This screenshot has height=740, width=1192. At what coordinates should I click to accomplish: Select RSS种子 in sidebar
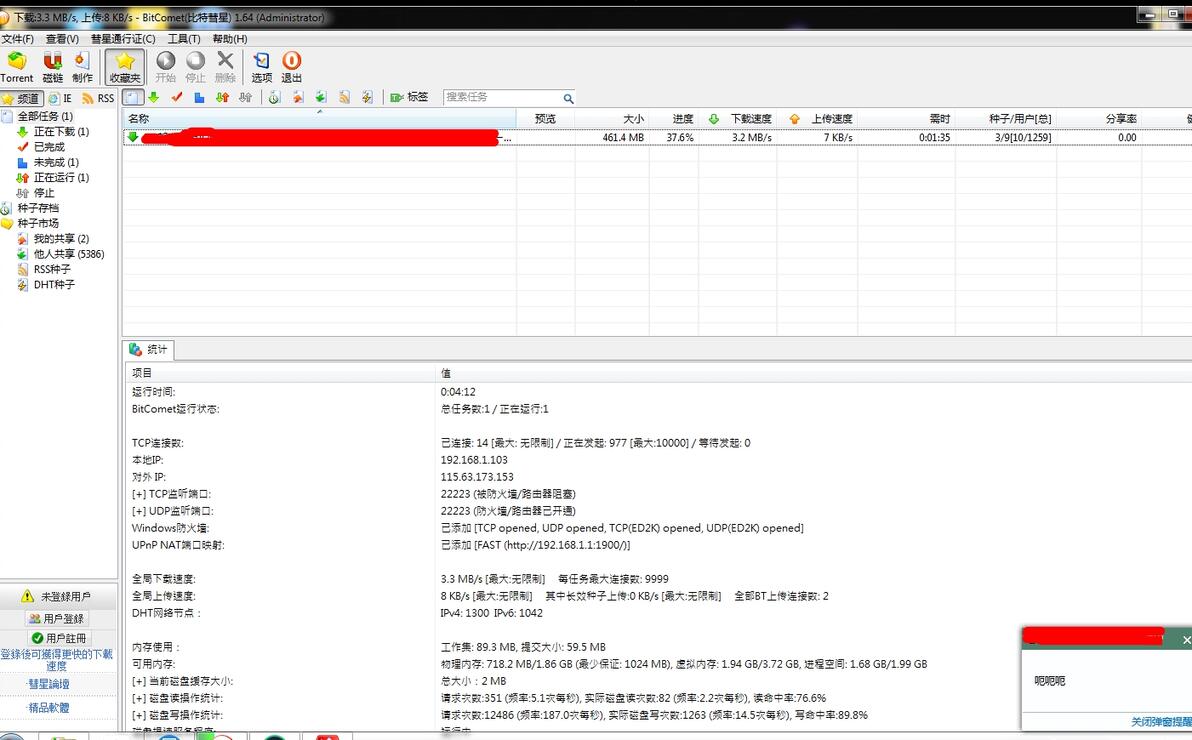52,269
